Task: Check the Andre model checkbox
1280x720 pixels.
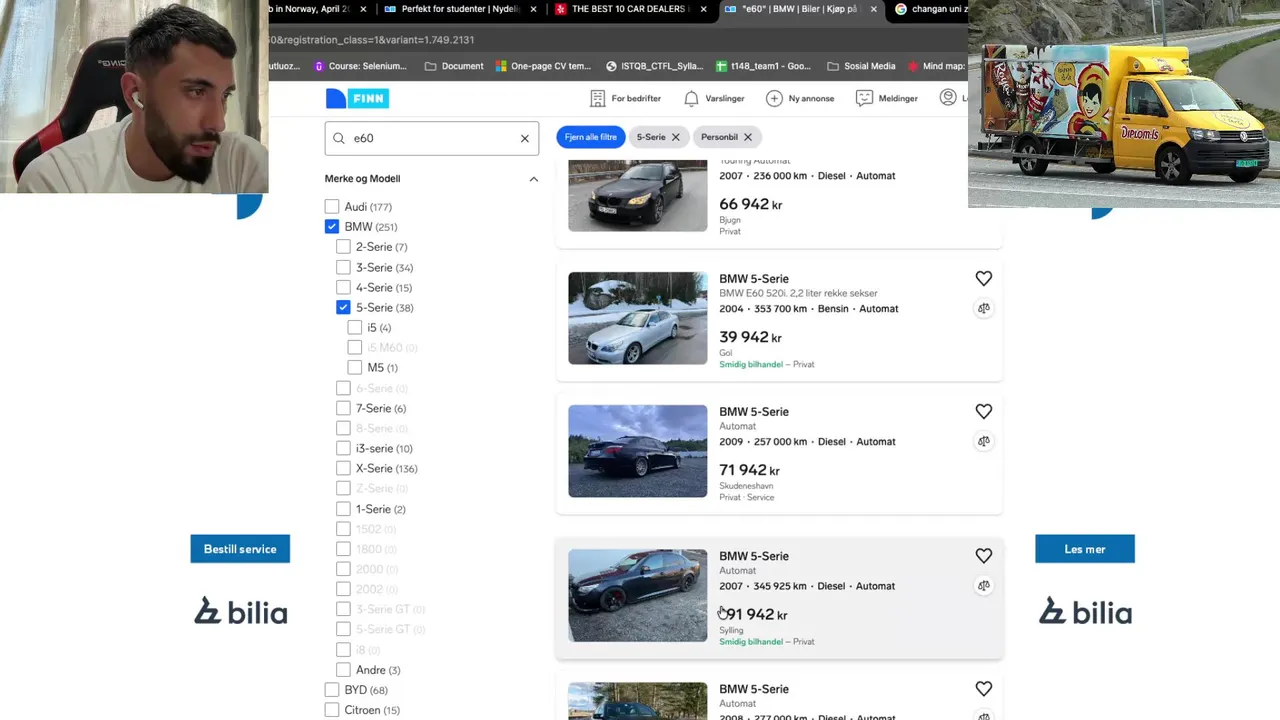Action: pos(343,669)
